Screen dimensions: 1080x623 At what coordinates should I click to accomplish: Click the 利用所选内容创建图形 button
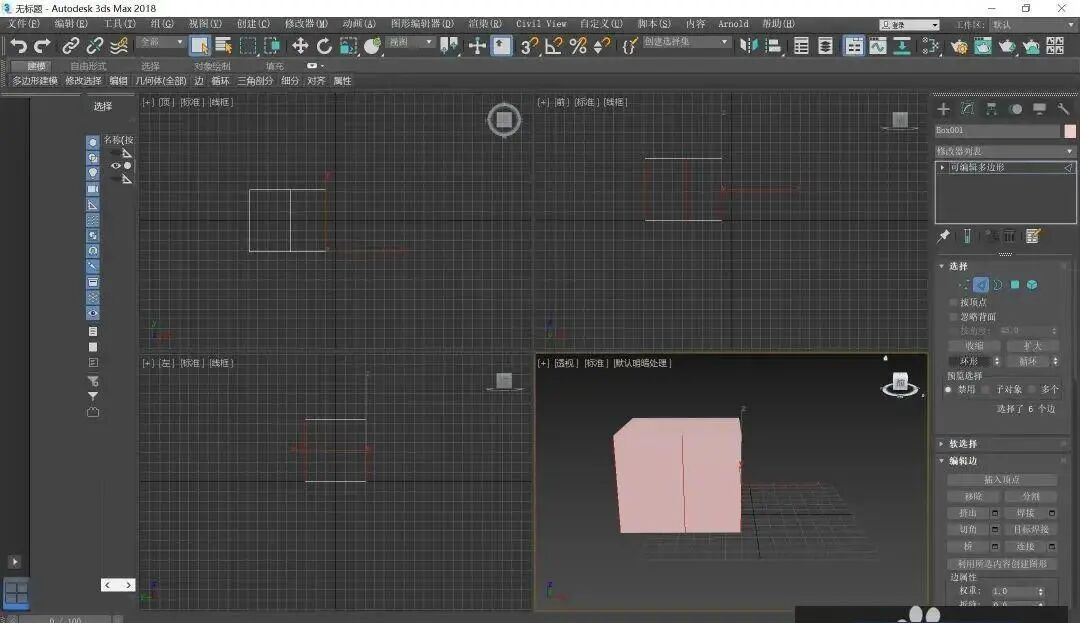(x=1001, y=563)
